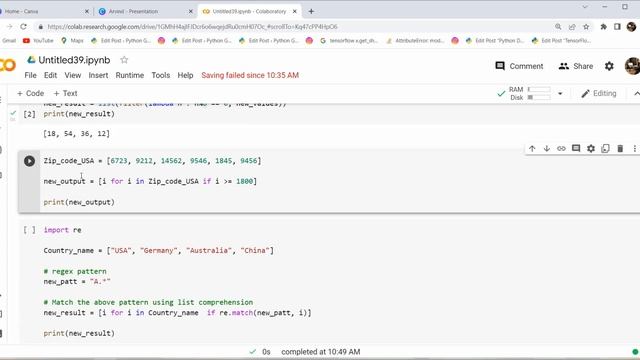Click the green connection status dot
This screenshot has width=640, height=360.
[x=635, y=351]
